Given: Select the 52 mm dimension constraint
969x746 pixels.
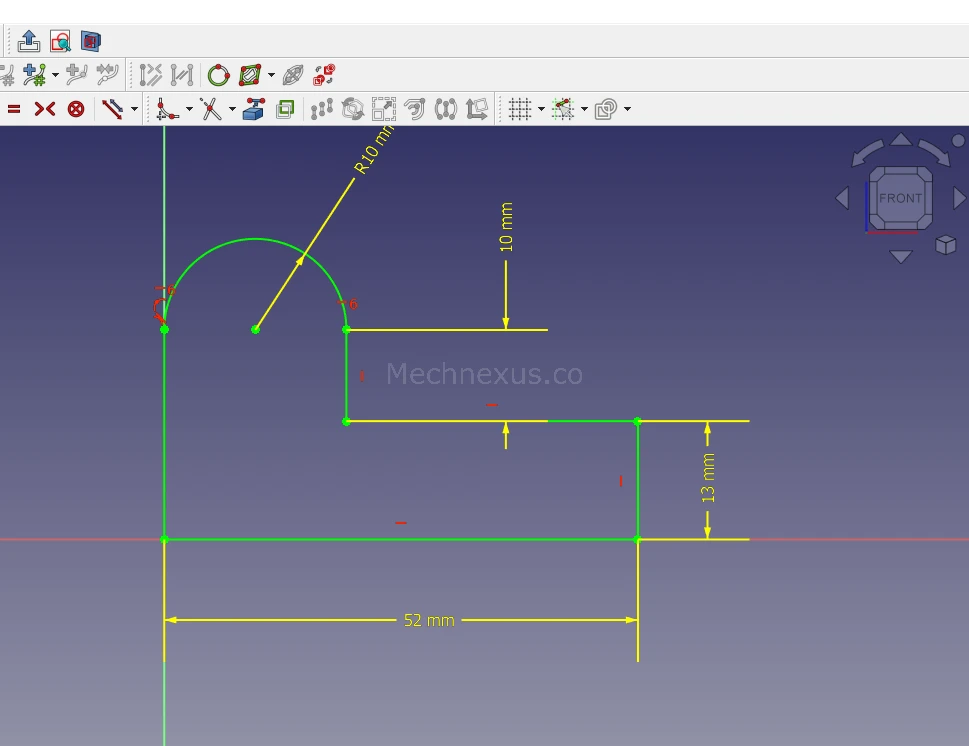Looking at the screenshot, I should 429,620.
